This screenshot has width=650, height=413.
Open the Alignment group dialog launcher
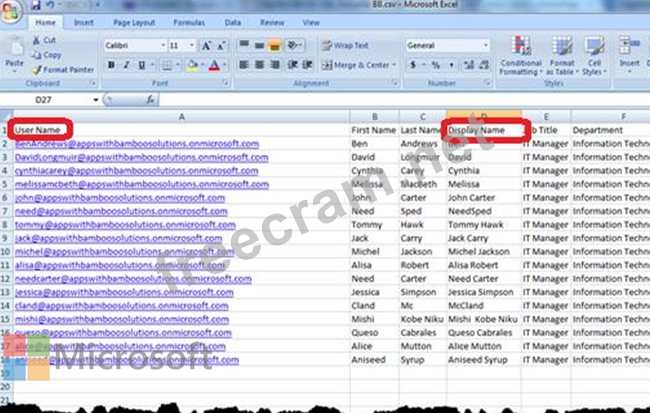[394, 83]
